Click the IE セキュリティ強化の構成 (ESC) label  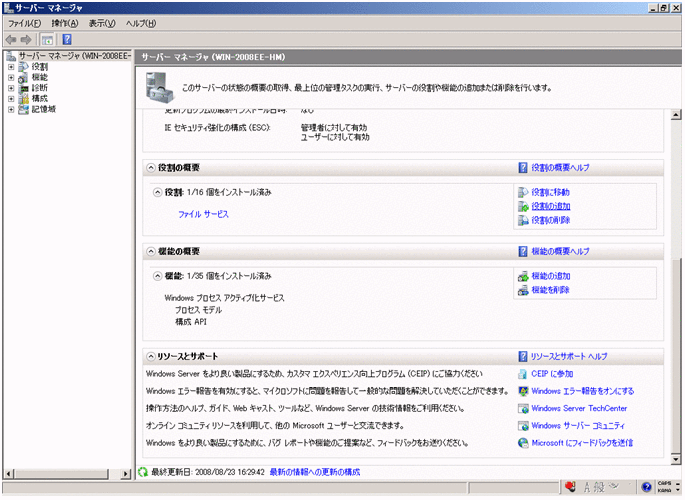(x=218, y=128)
